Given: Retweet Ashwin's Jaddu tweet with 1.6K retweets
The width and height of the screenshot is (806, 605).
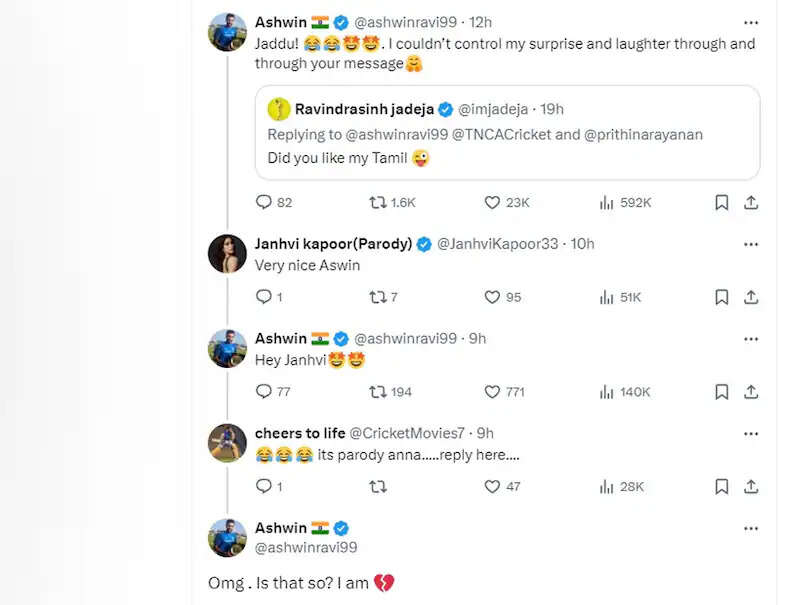Looking at the screenshot, I should 378,202.
